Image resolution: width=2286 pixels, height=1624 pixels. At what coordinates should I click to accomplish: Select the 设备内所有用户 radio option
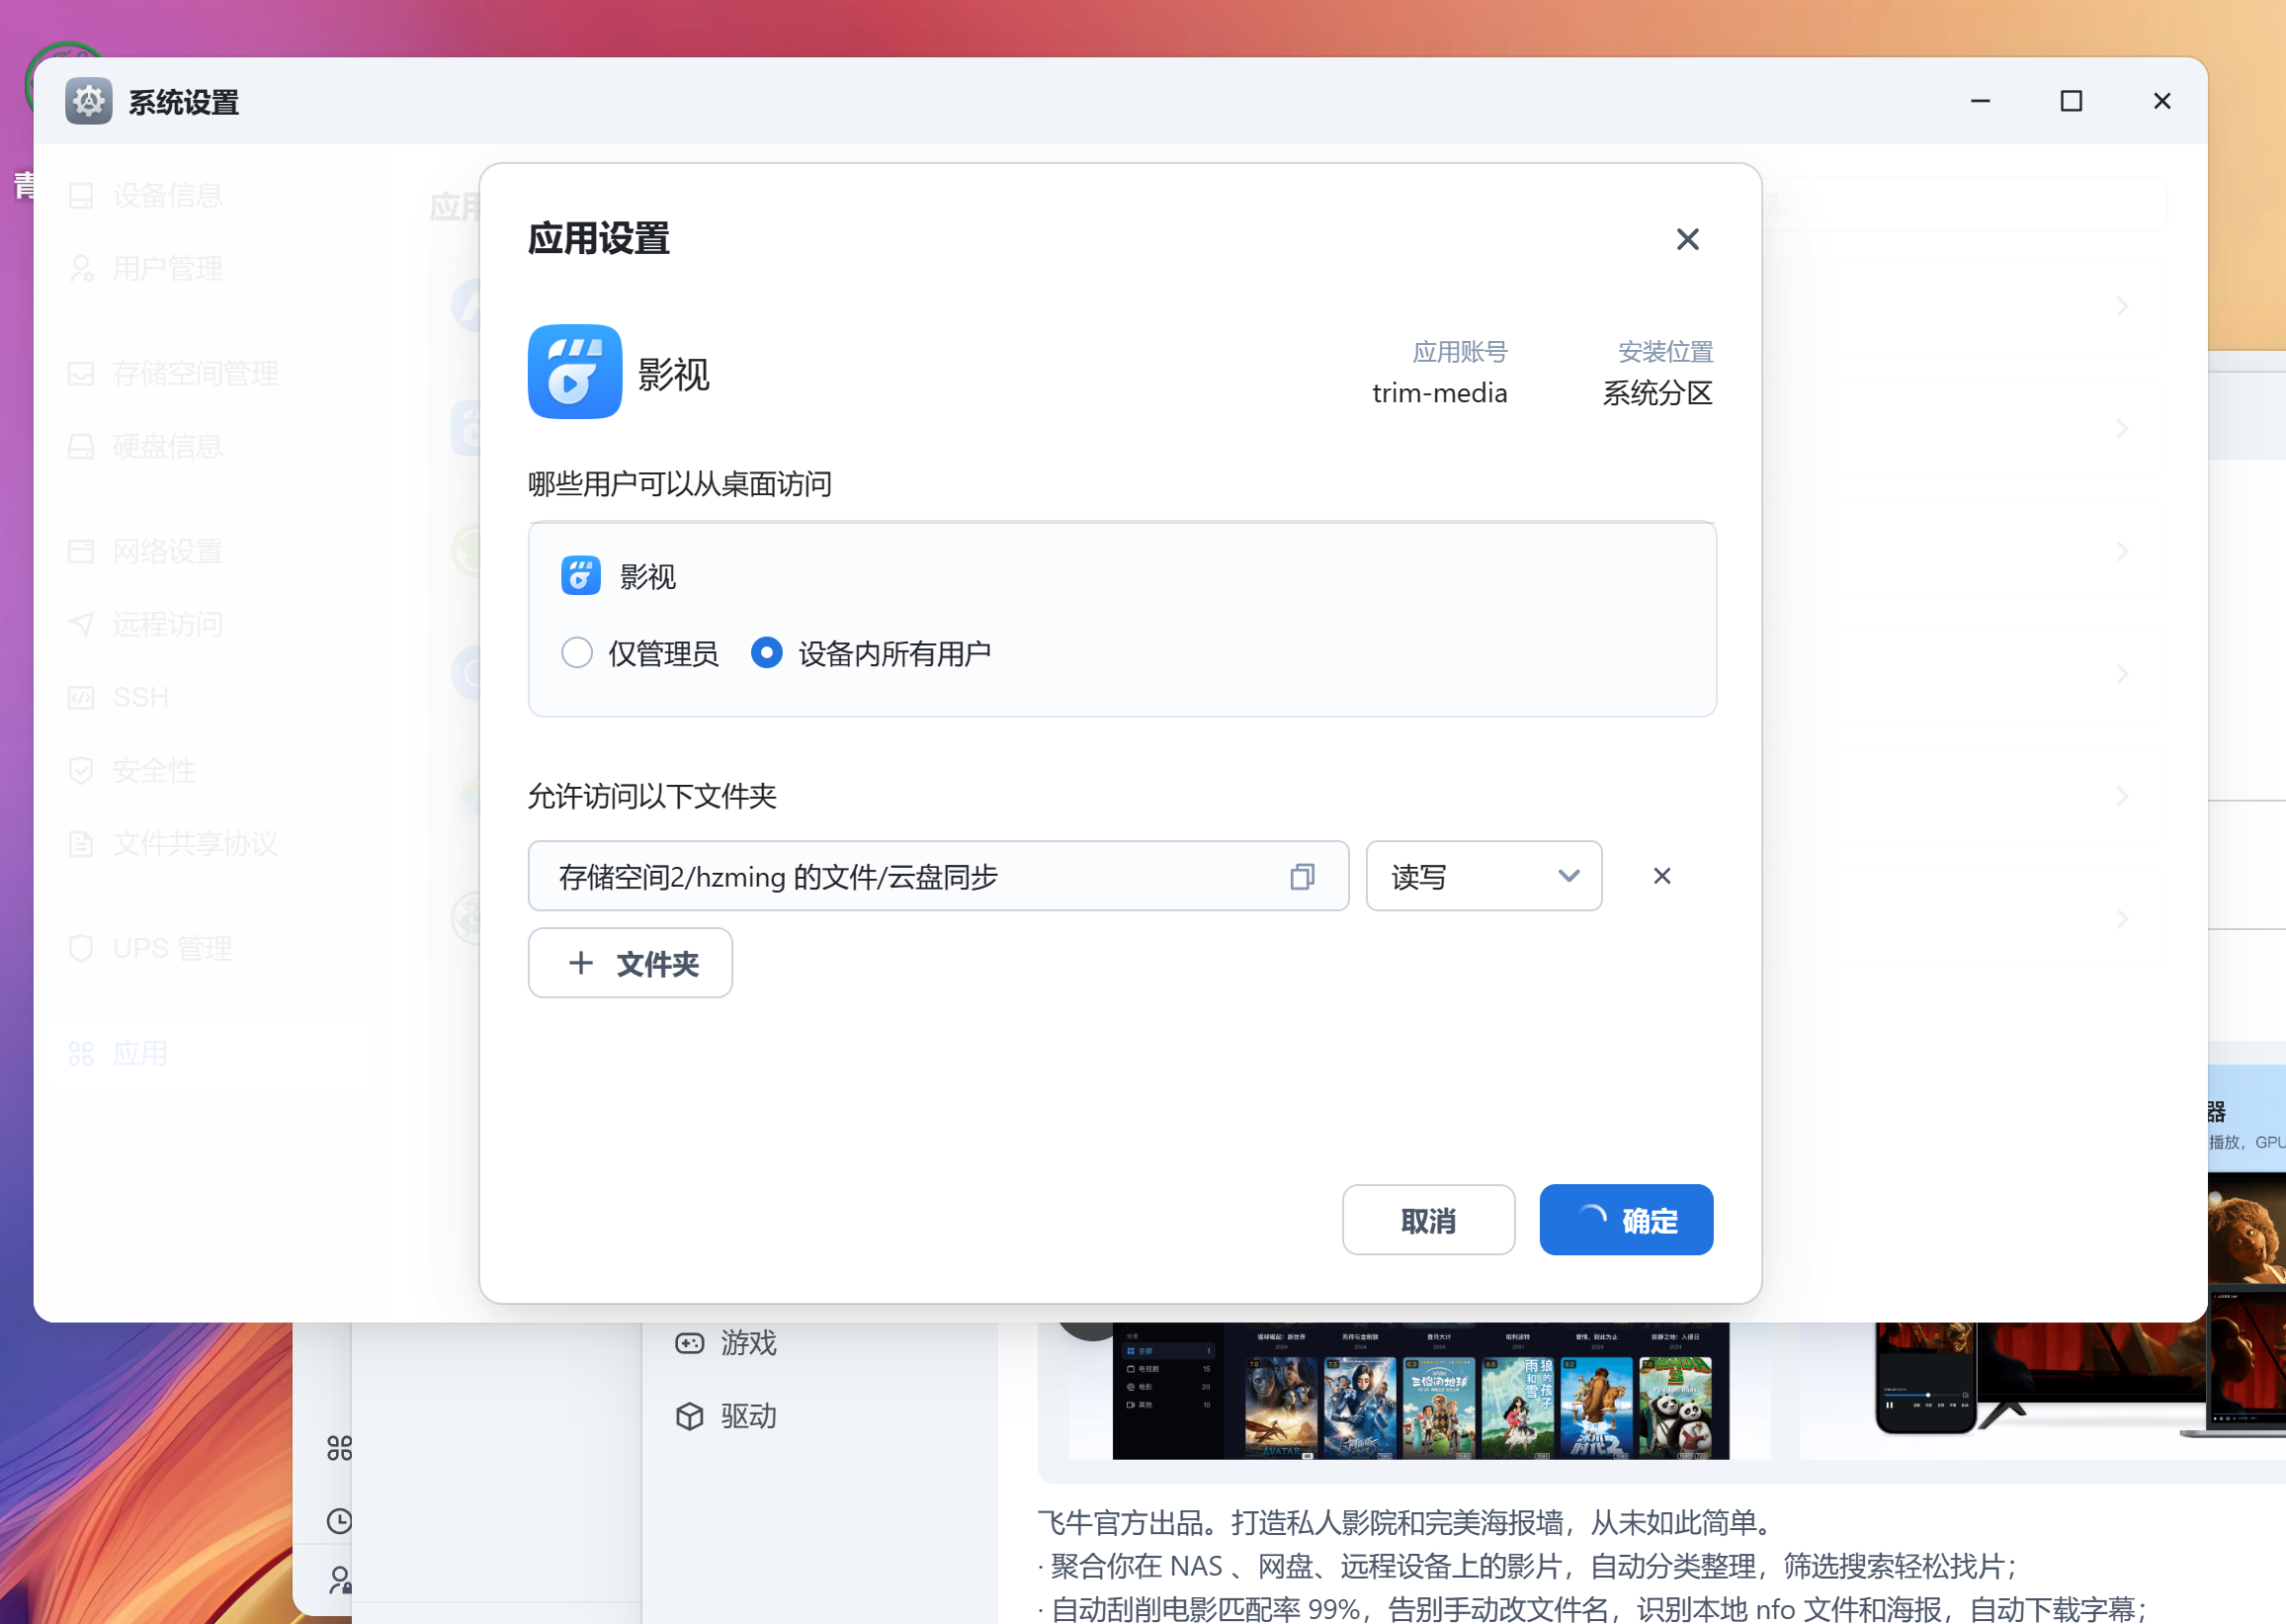pyautogui.click(x=871, y=653)
